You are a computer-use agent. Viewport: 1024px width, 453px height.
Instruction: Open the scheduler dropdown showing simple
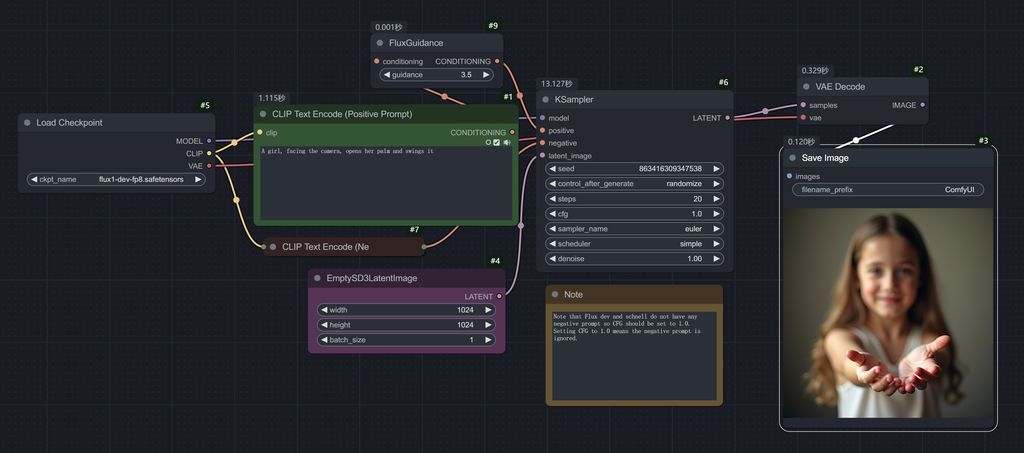tap(635, 244)
